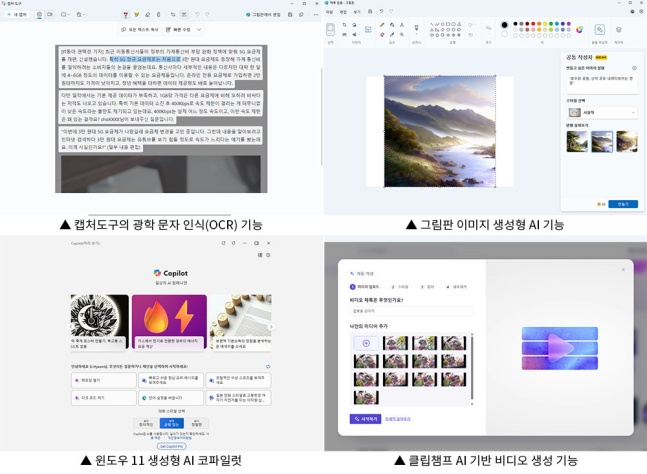647x474 pixels.
Task: Click the Layers button in Paint's ribbon
Action: click(619, 30)
